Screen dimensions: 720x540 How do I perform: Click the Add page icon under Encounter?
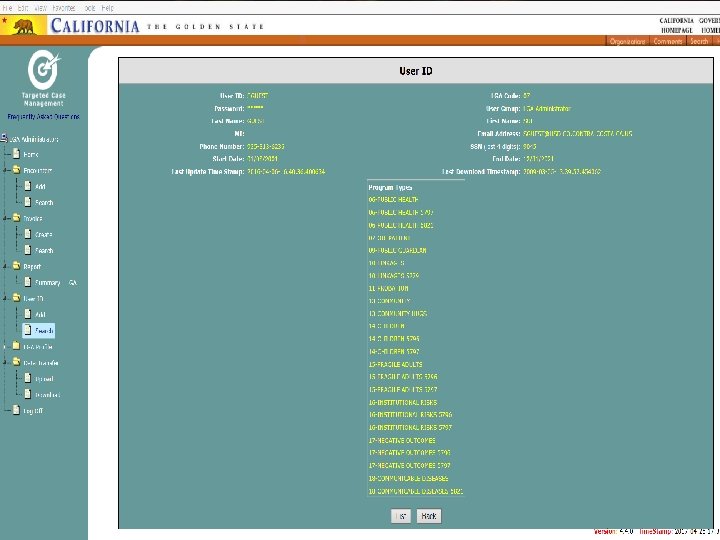(28, 186)
